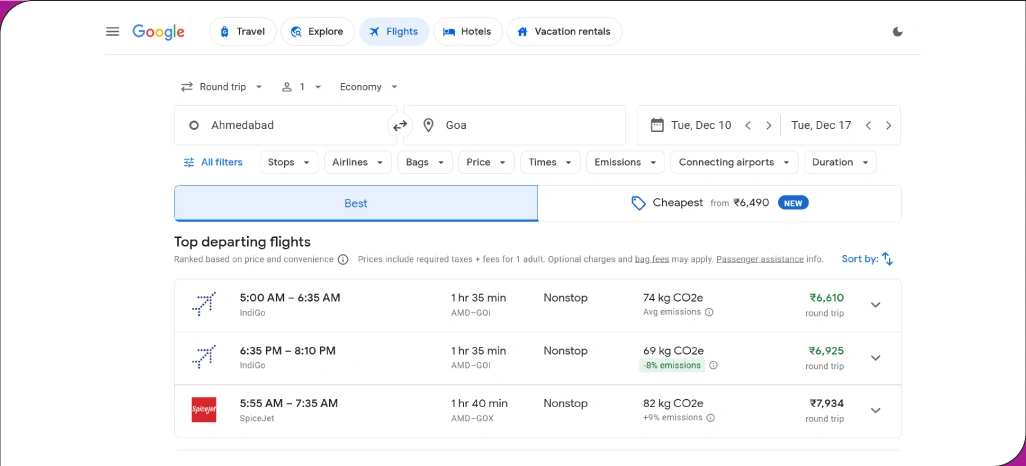Click the calendar icon beside departure date
The image size is (1026, 466).
657,125
